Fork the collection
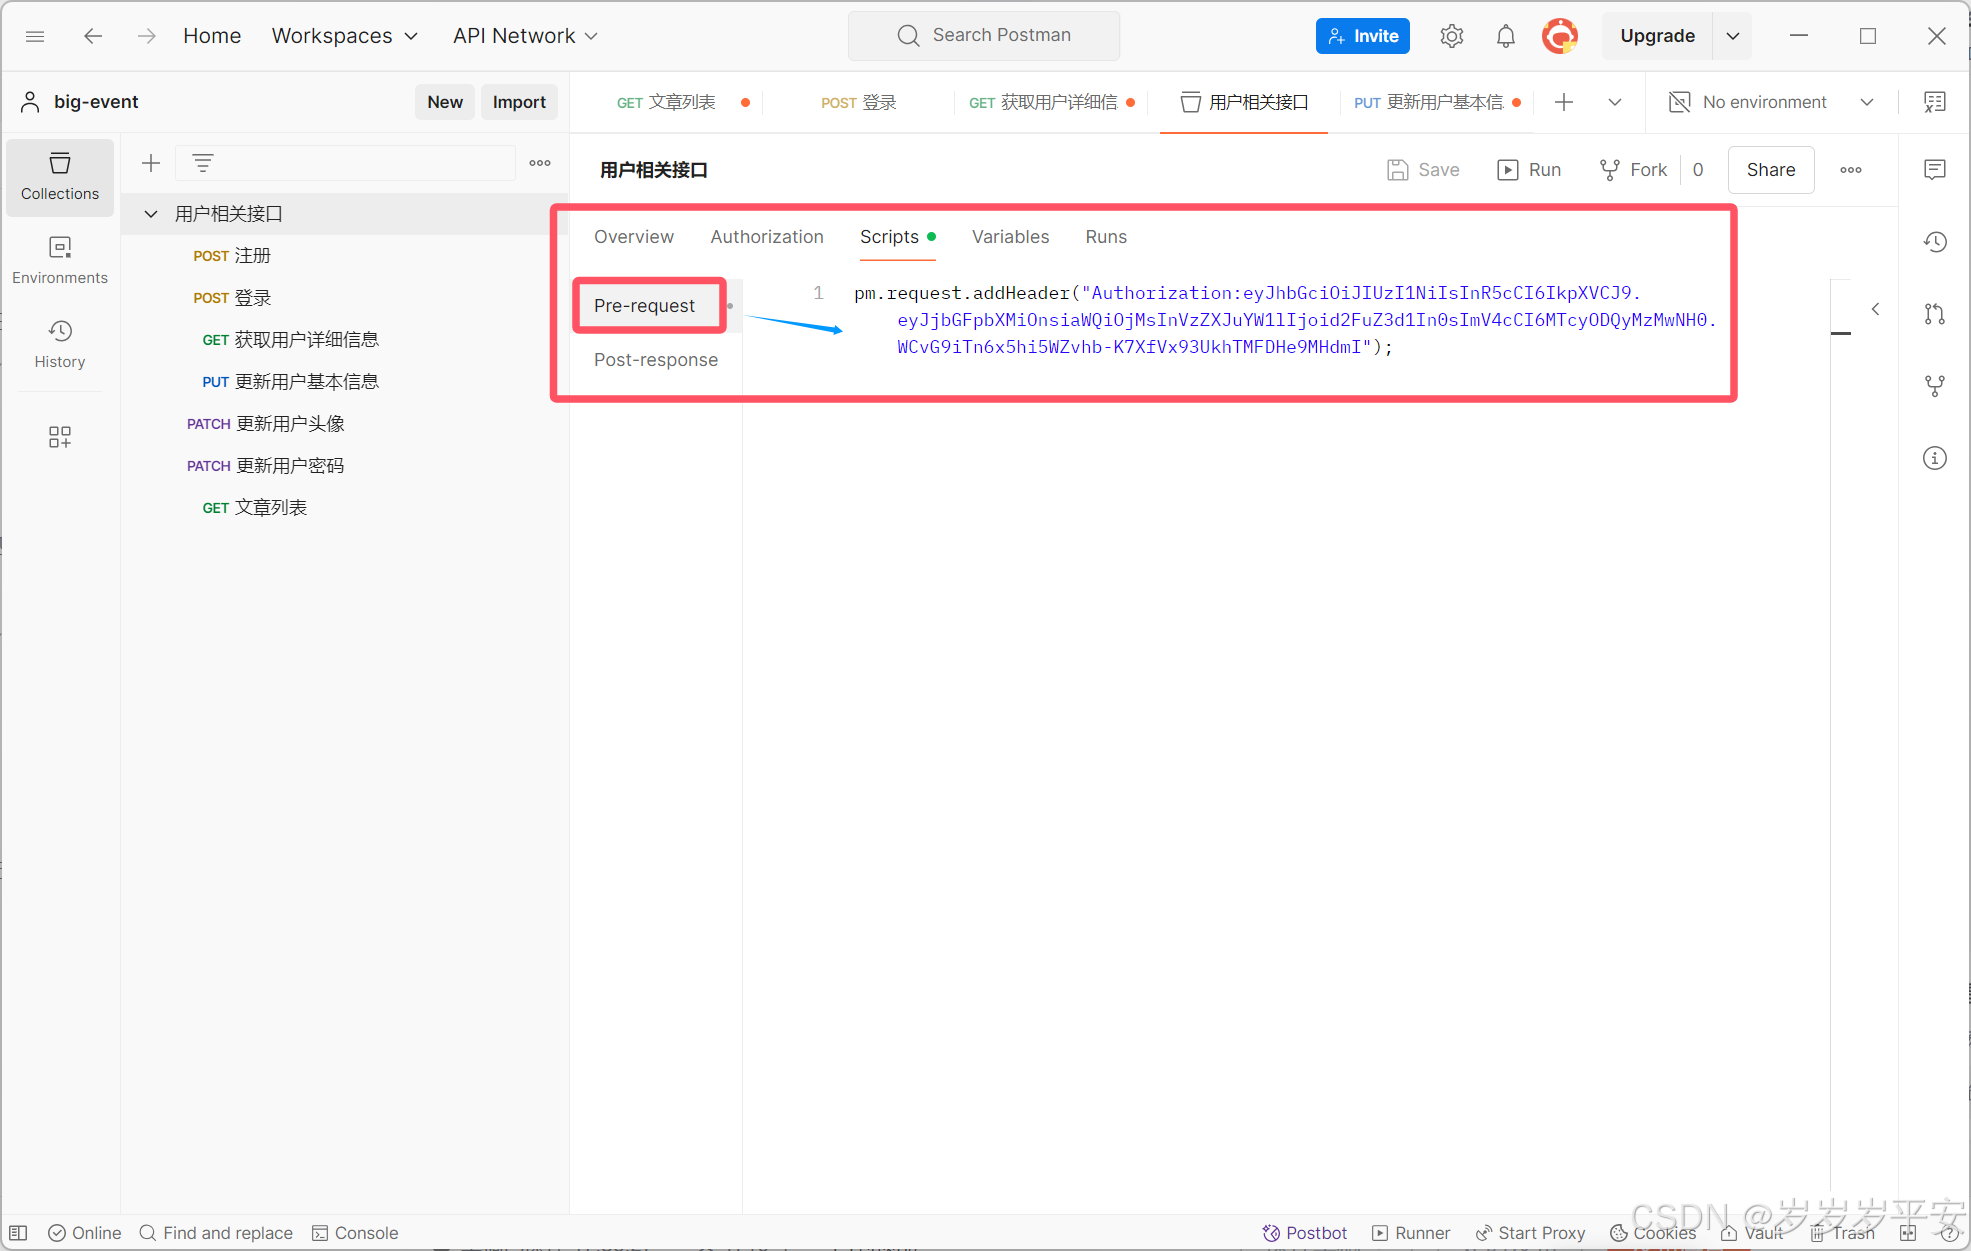The image size is (1971, 1251). [1633, 170]
